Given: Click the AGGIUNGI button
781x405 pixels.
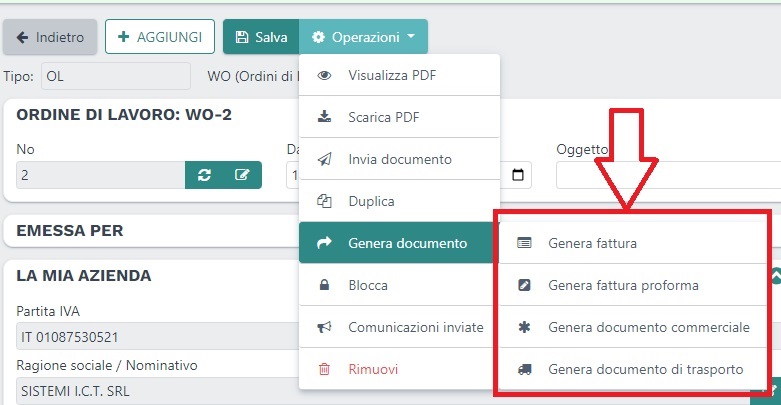Looking at the screenshot, I should 159,37.
